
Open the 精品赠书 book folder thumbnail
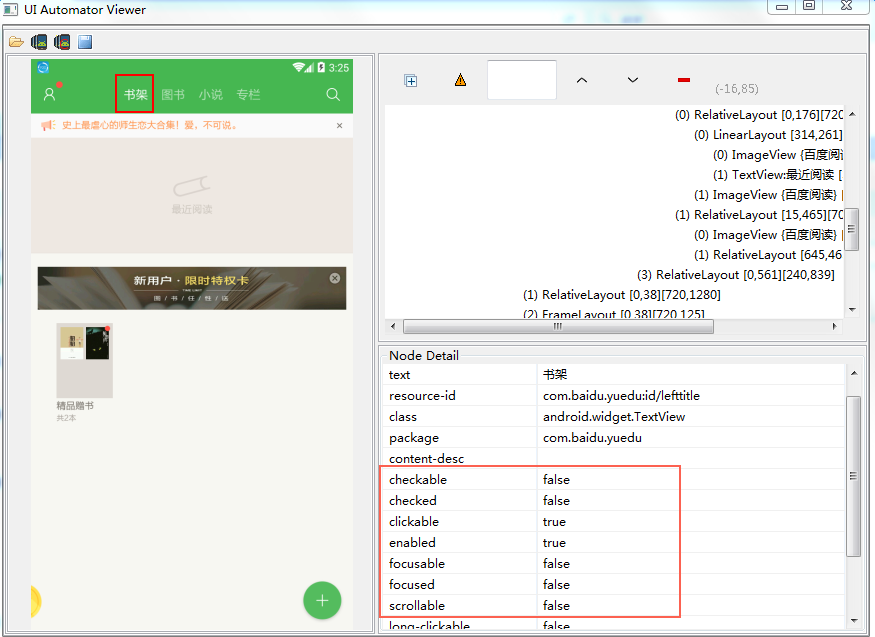pos(84,361)
